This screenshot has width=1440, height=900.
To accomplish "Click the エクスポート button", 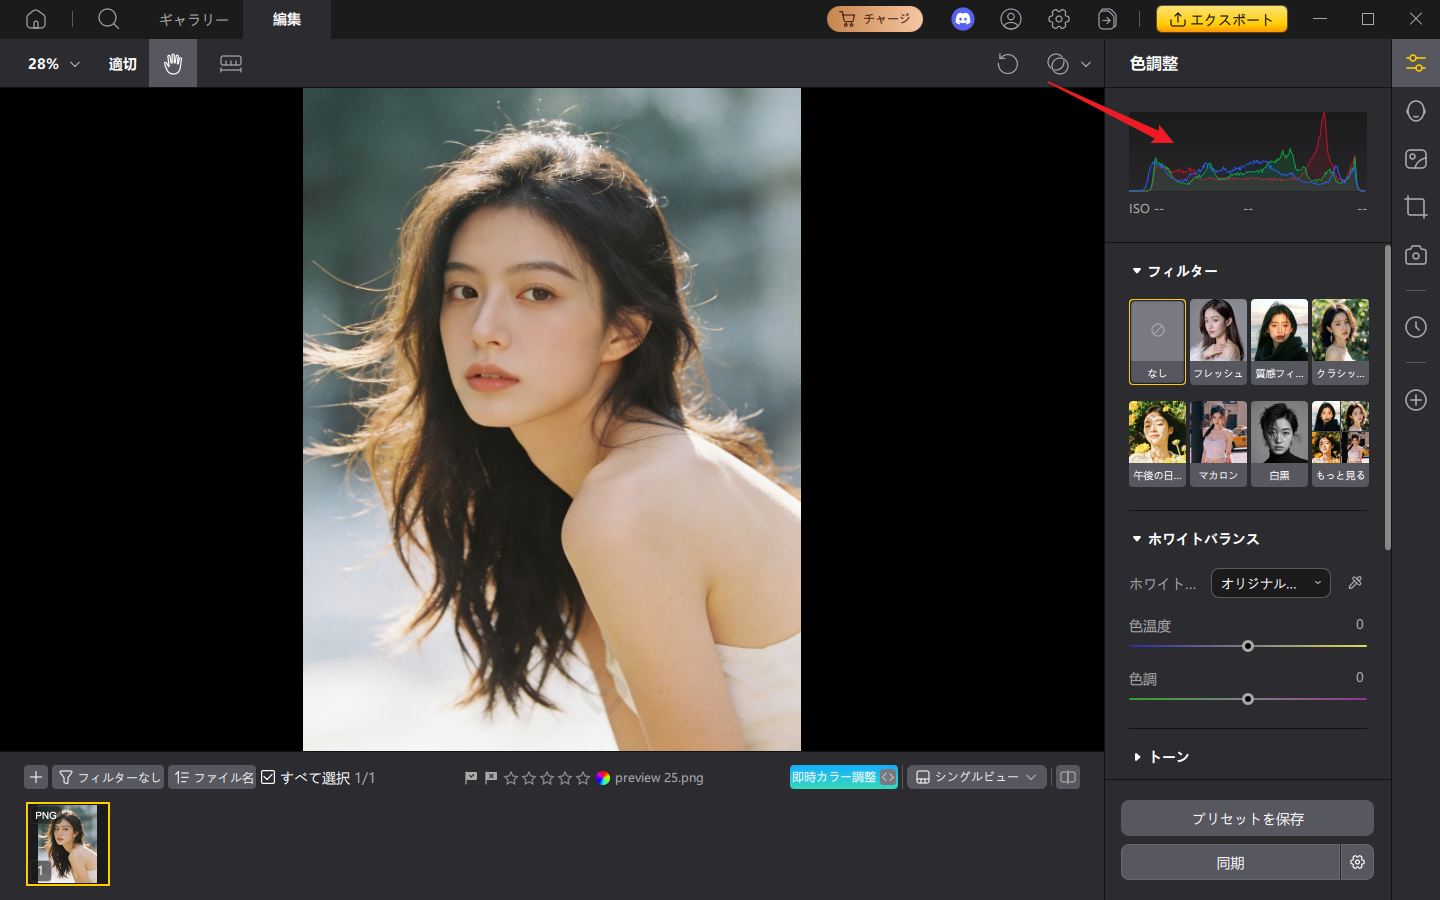I will [1221, 19].
